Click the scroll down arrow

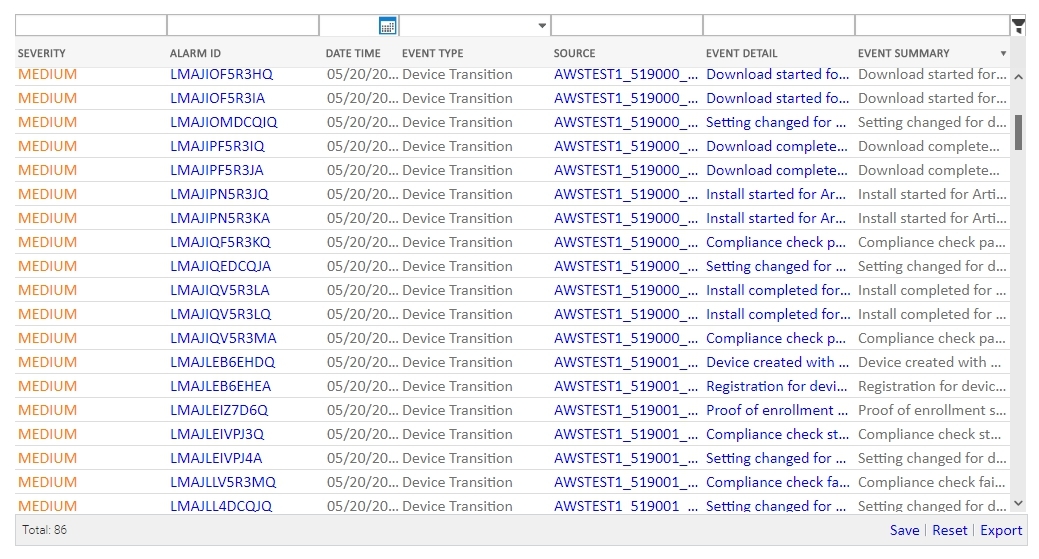1018,504
